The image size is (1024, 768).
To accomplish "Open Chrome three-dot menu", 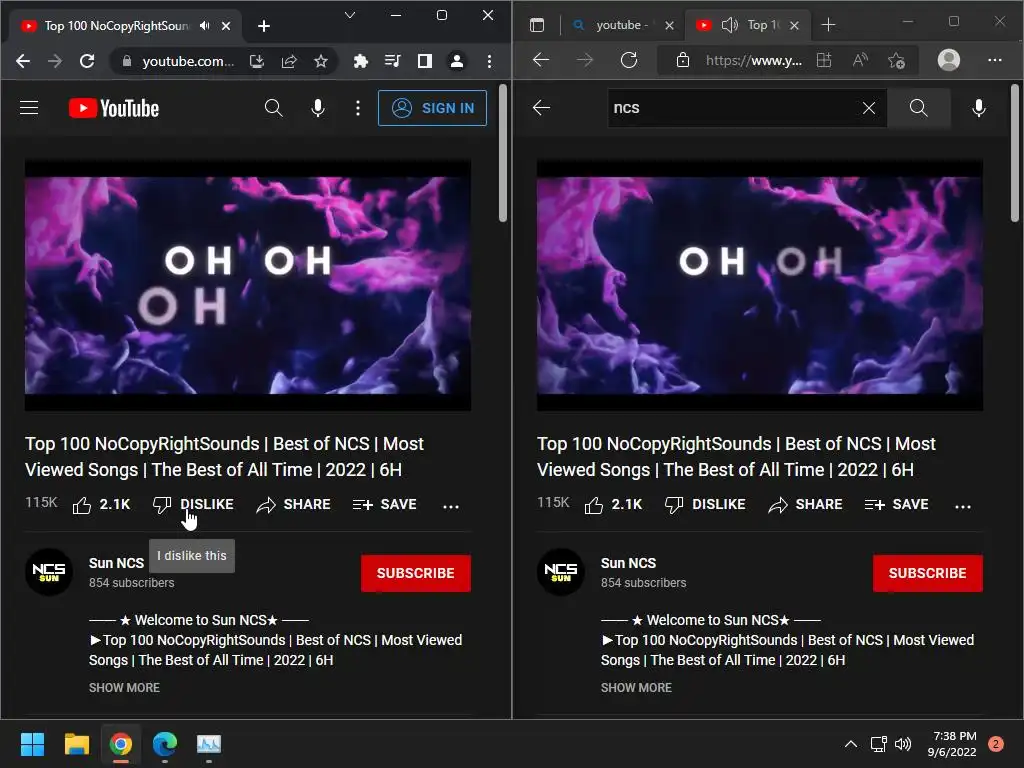I will tap(489, 61).
